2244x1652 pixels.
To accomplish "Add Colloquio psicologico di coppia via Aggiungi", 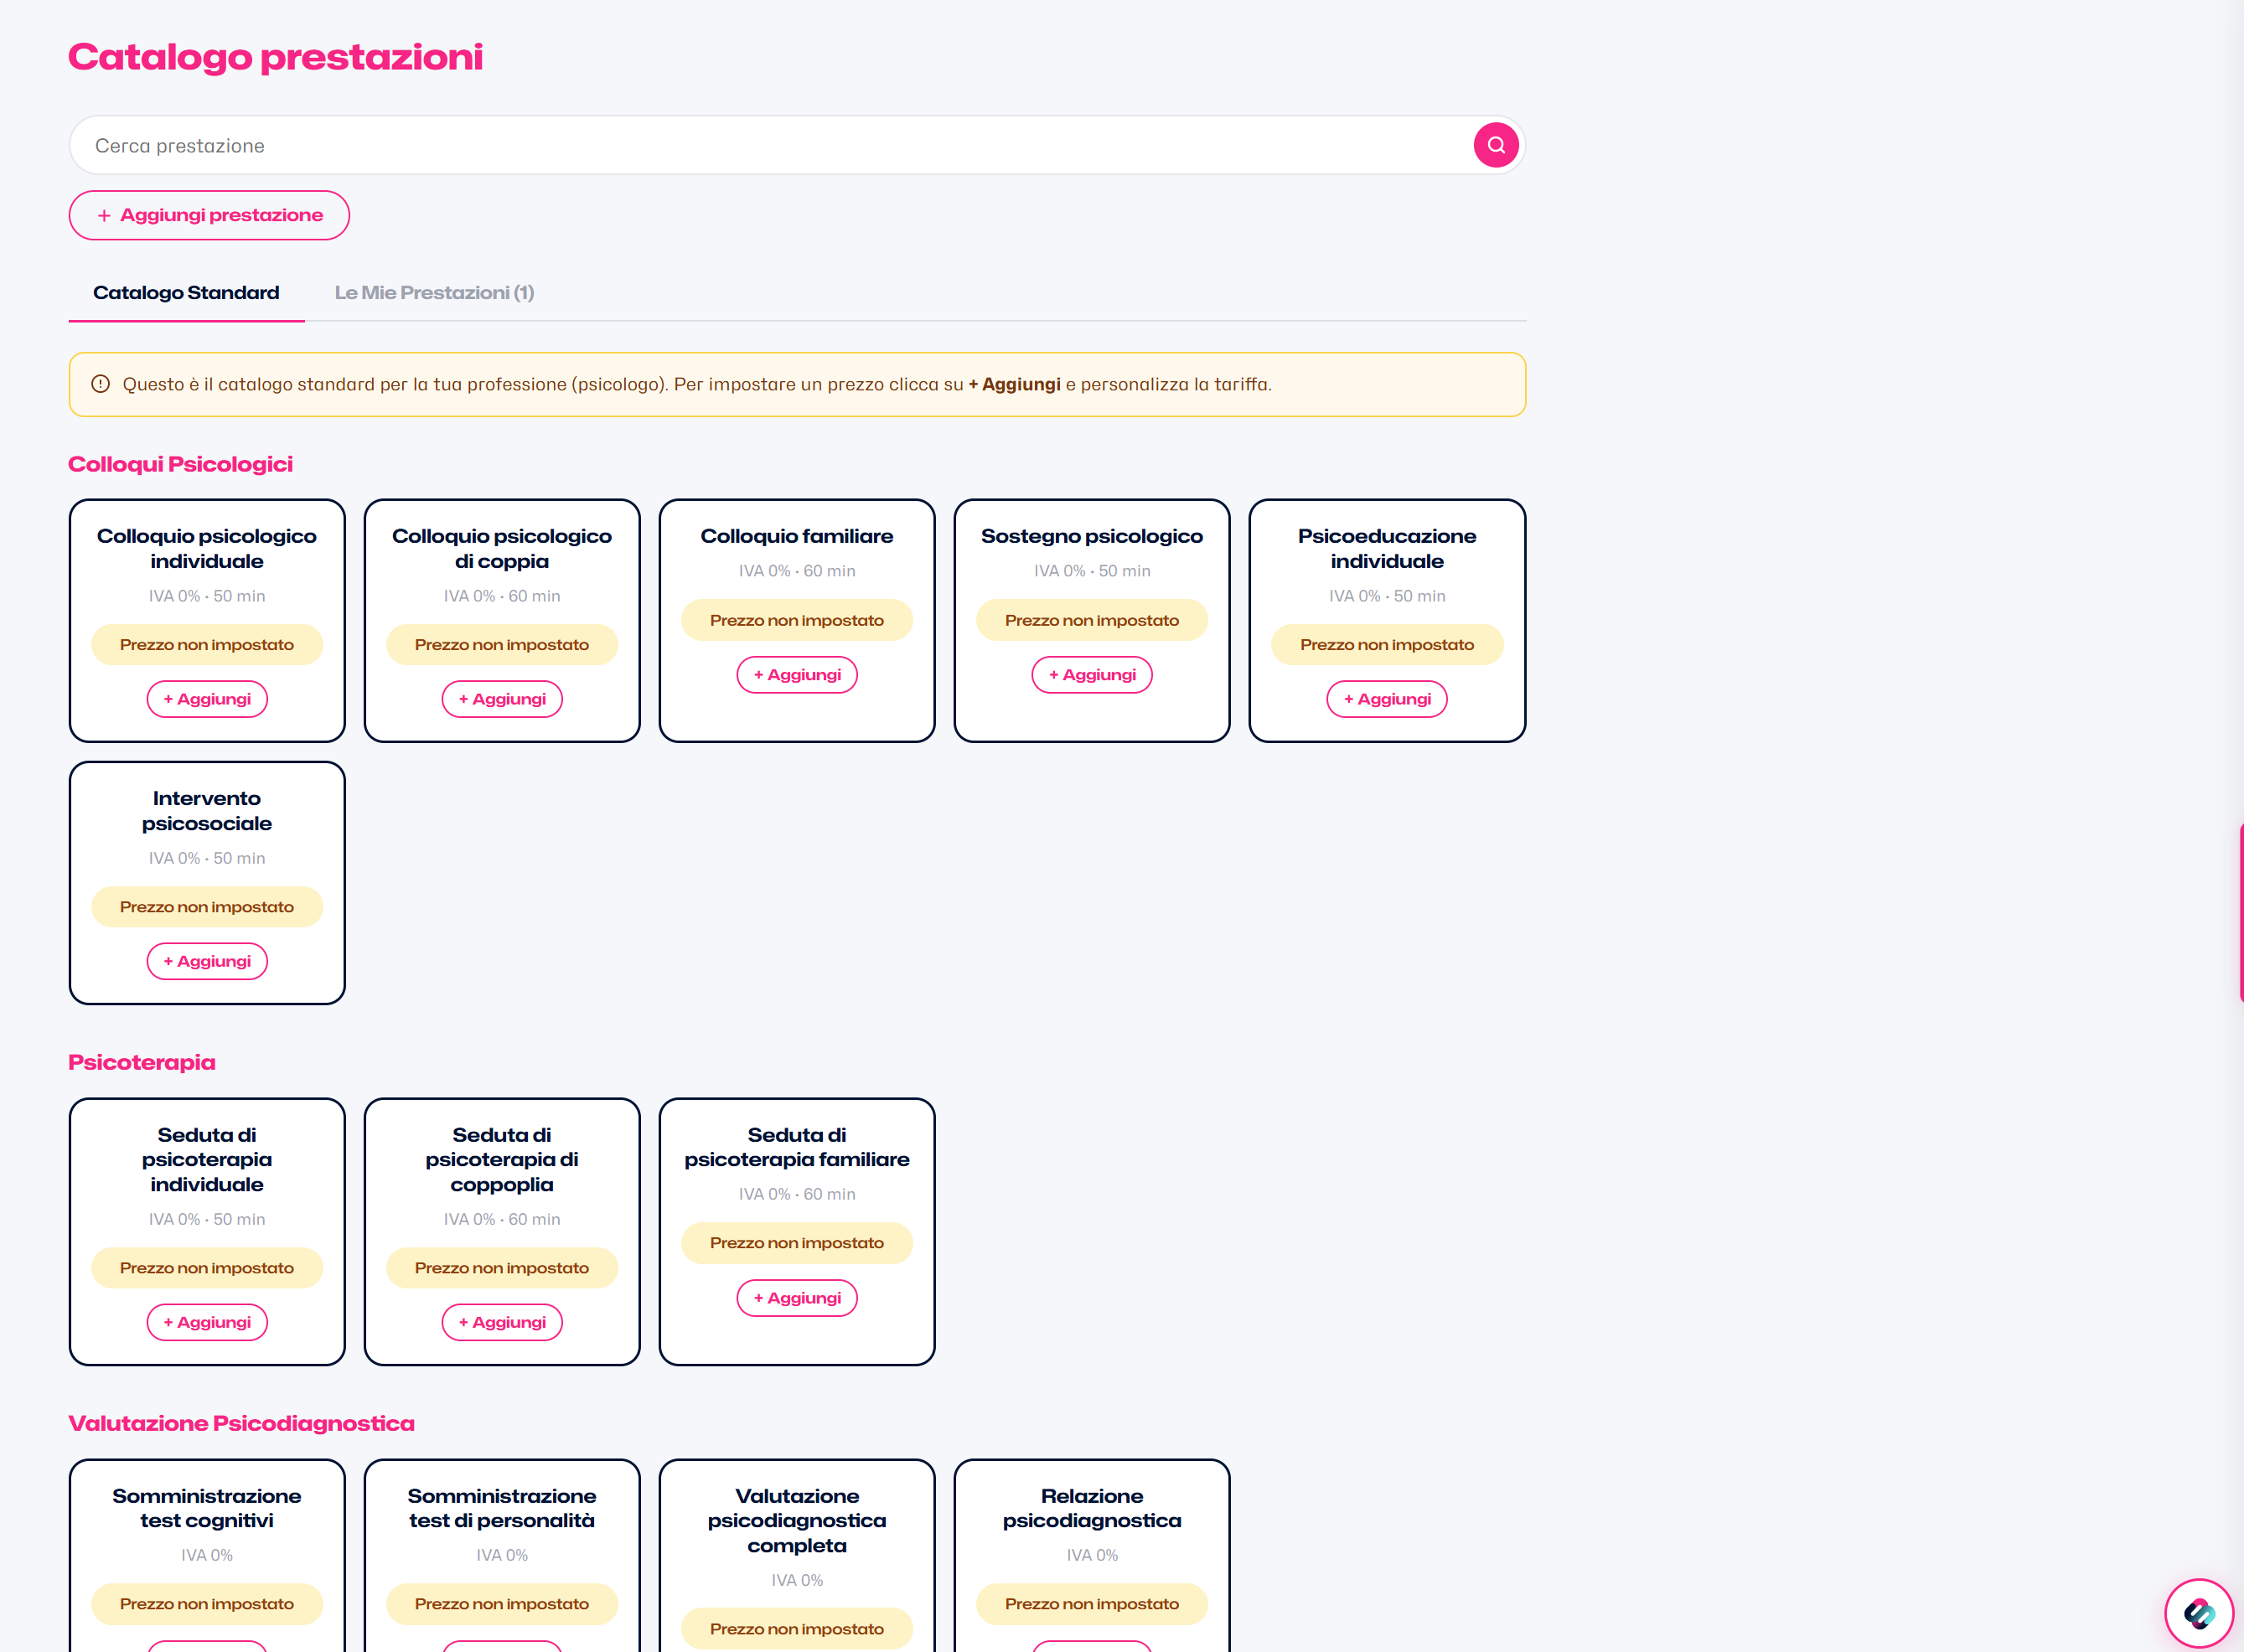I will 502,699.
